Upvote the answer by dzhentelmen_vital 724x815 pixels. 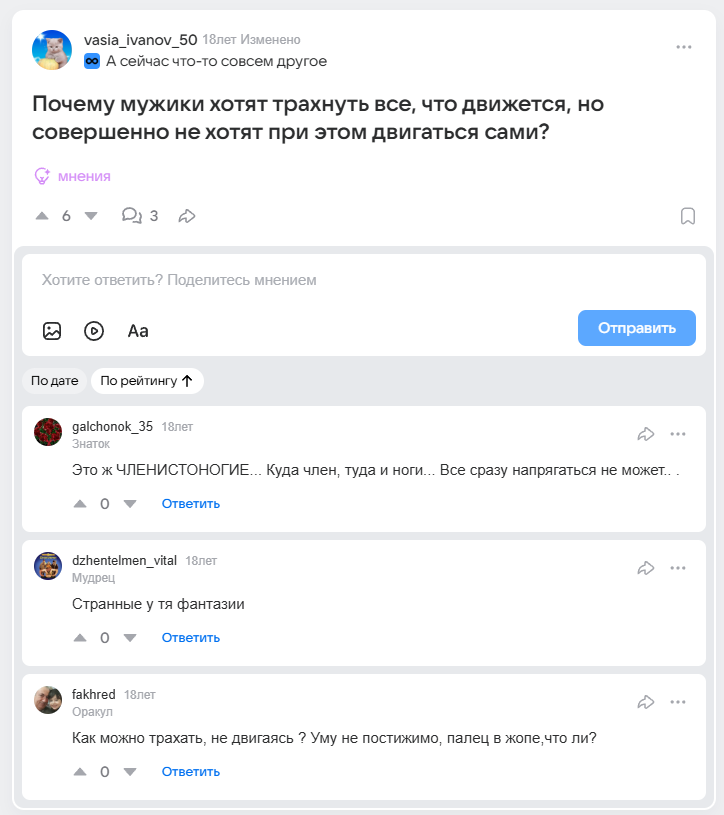tap(81, 638)
